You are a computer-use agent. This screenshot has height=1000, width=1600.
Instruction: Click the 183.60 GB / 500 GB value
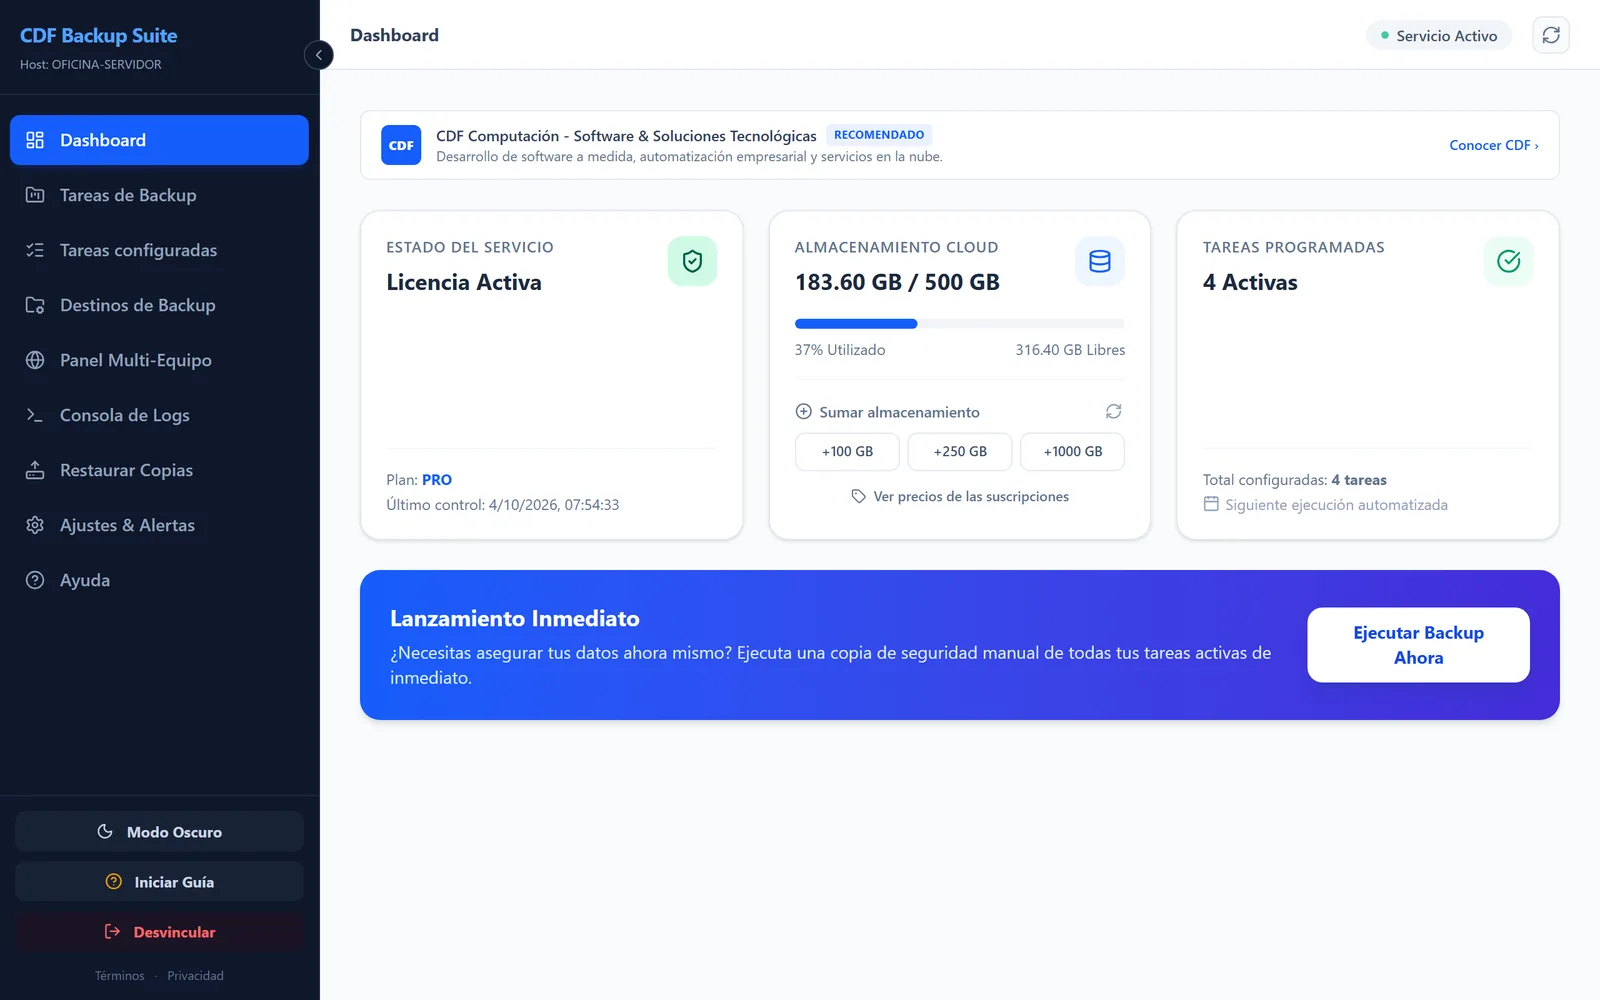click(897, 282)
